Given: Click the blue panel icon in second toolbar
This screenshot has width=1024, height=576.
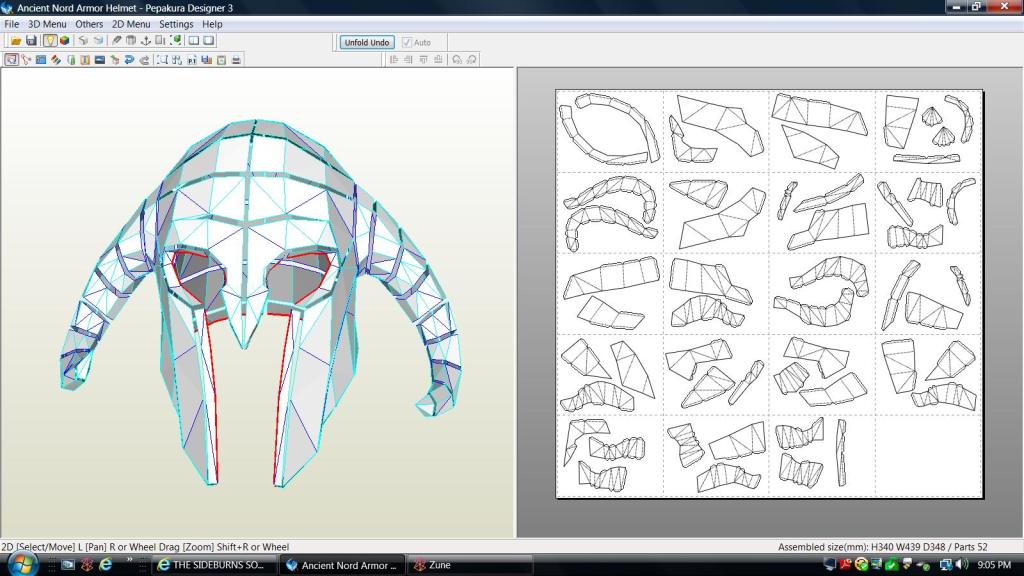Looking at the screenshot, I should [x=41, y=59].
